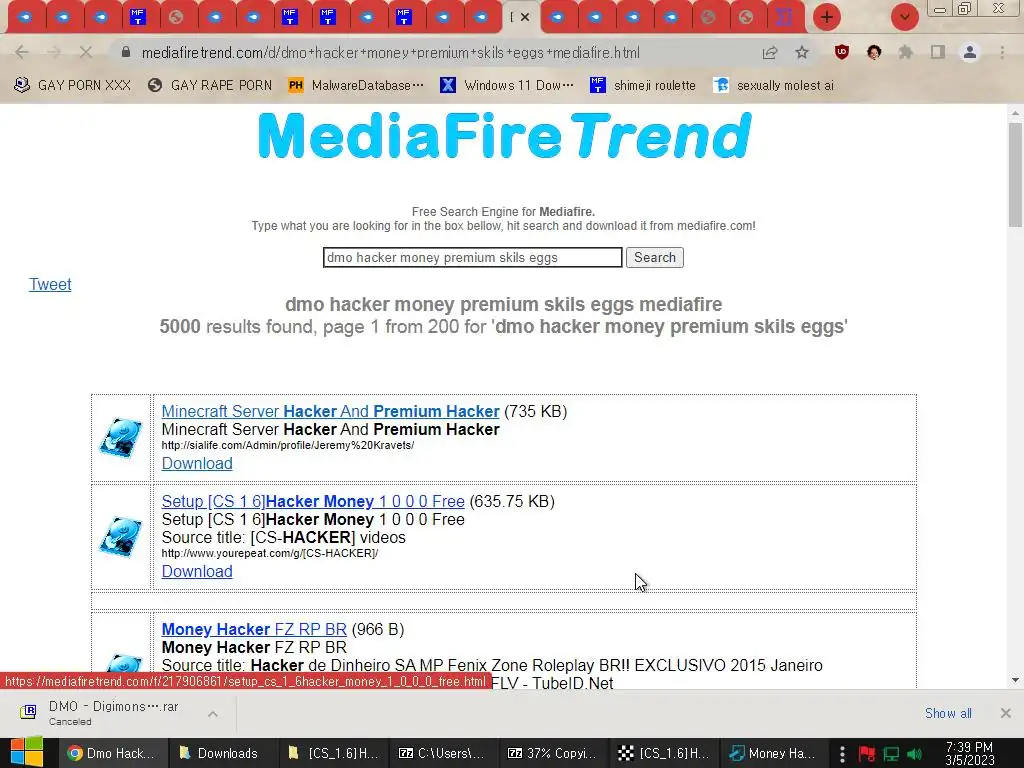Click Download under Setup [CS 1 6]Hacker Money
The width and height of the screenshot is (1024, 768).
click(197, 571)
